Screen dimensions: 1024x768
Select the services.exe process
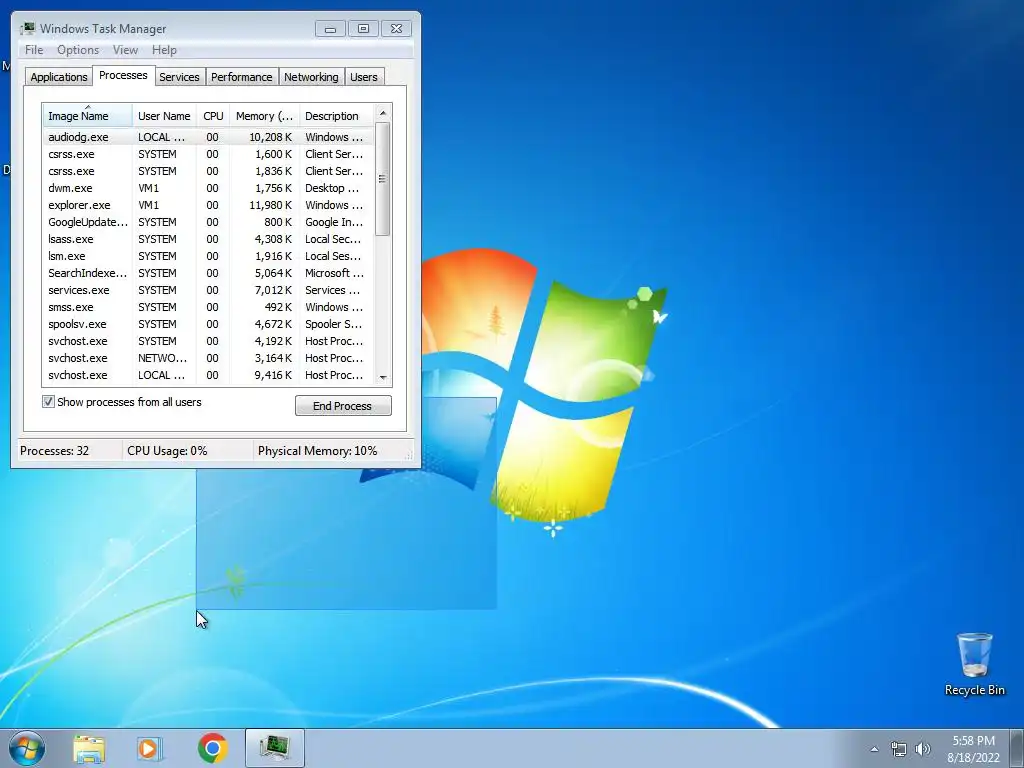208,290
